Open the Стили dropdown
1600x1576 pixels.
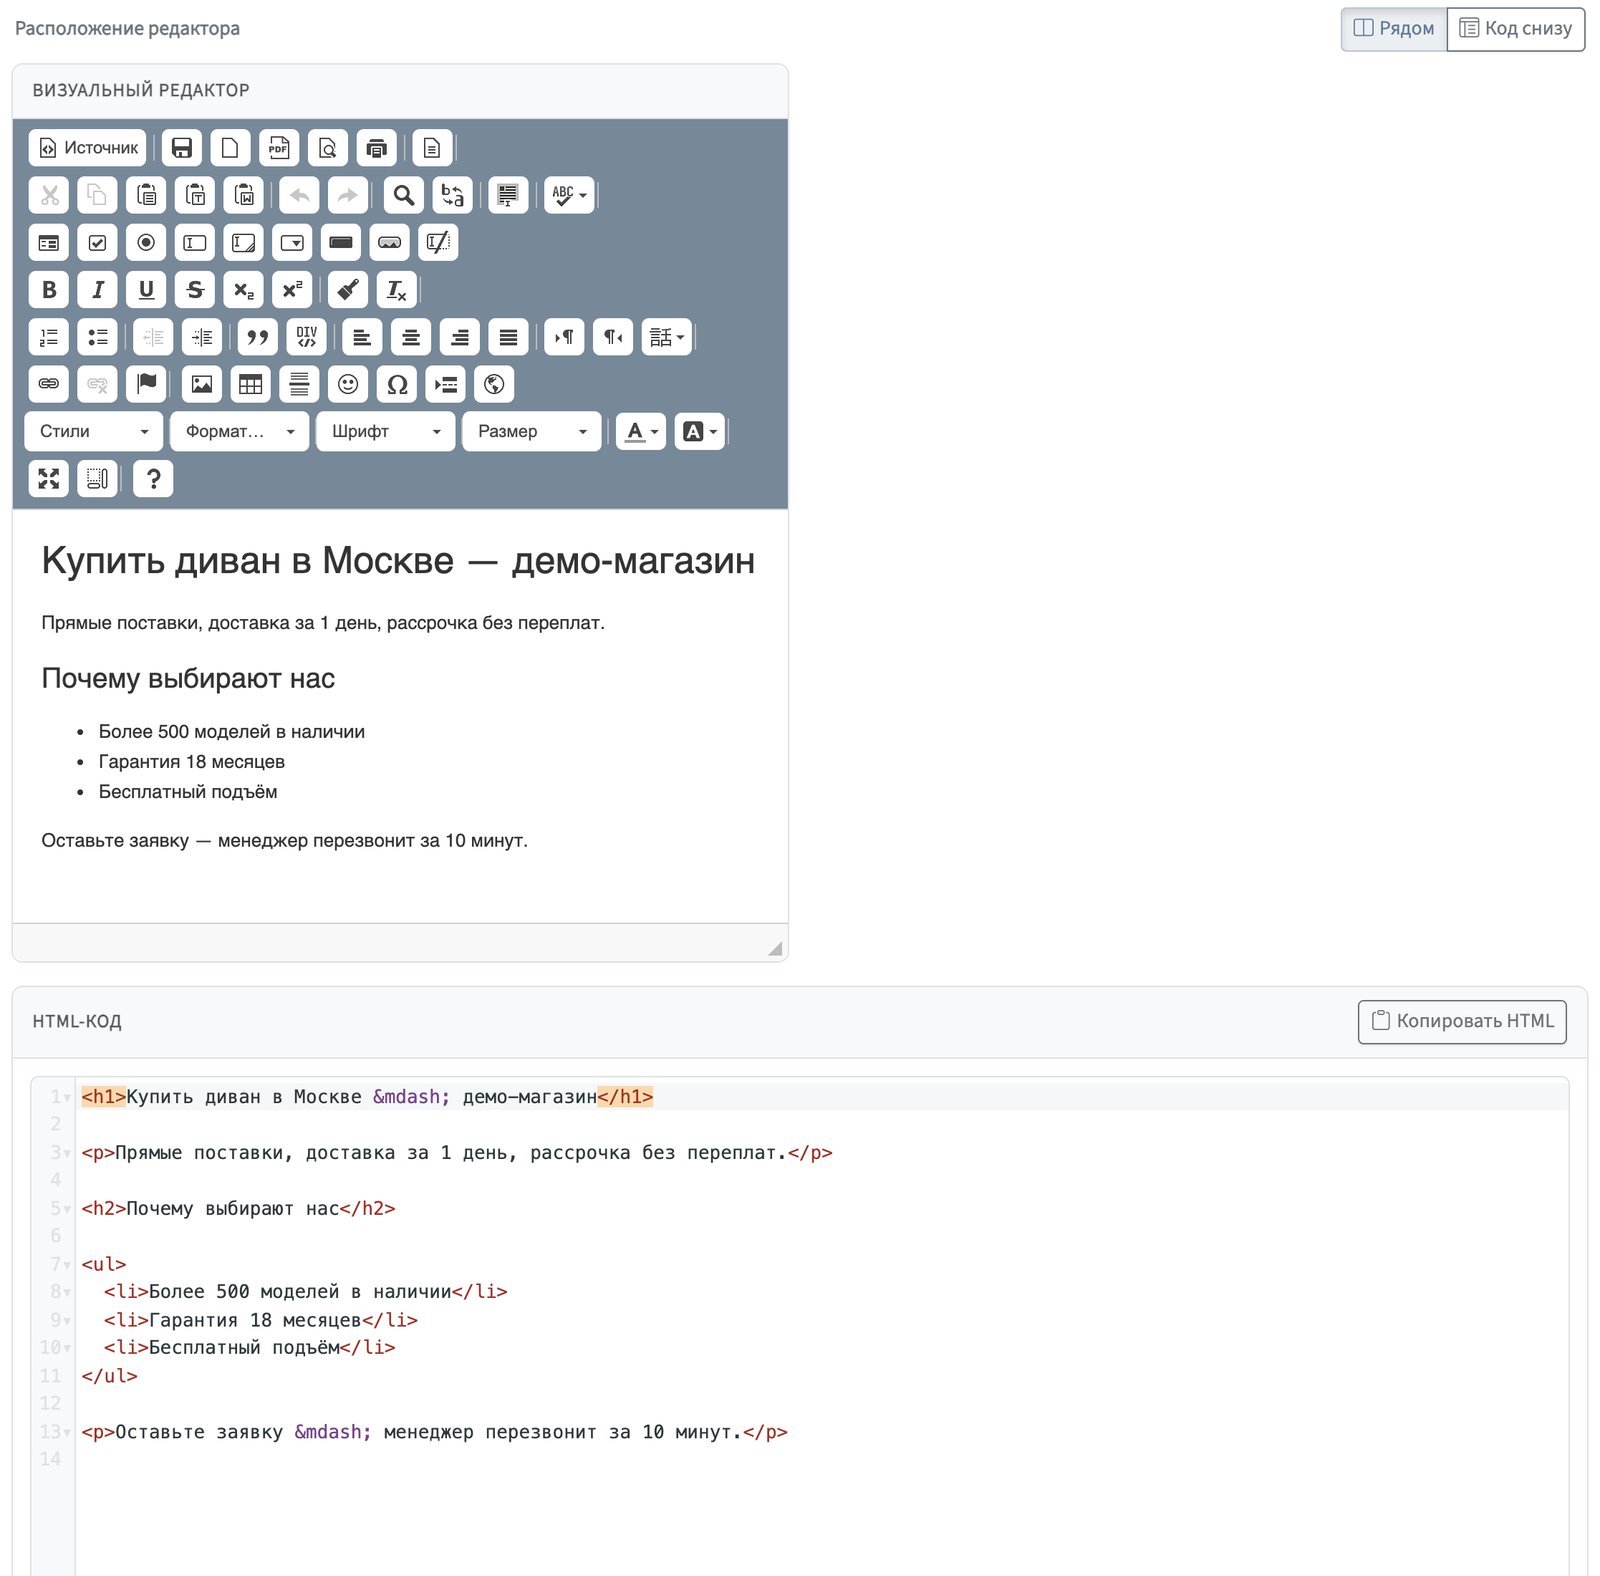pos(94,431)
